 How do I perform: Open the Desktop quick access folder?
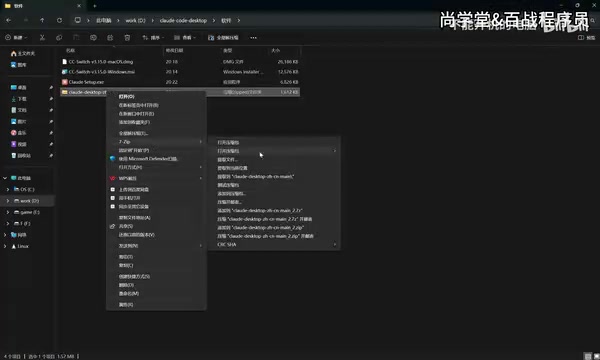point(19,88)
